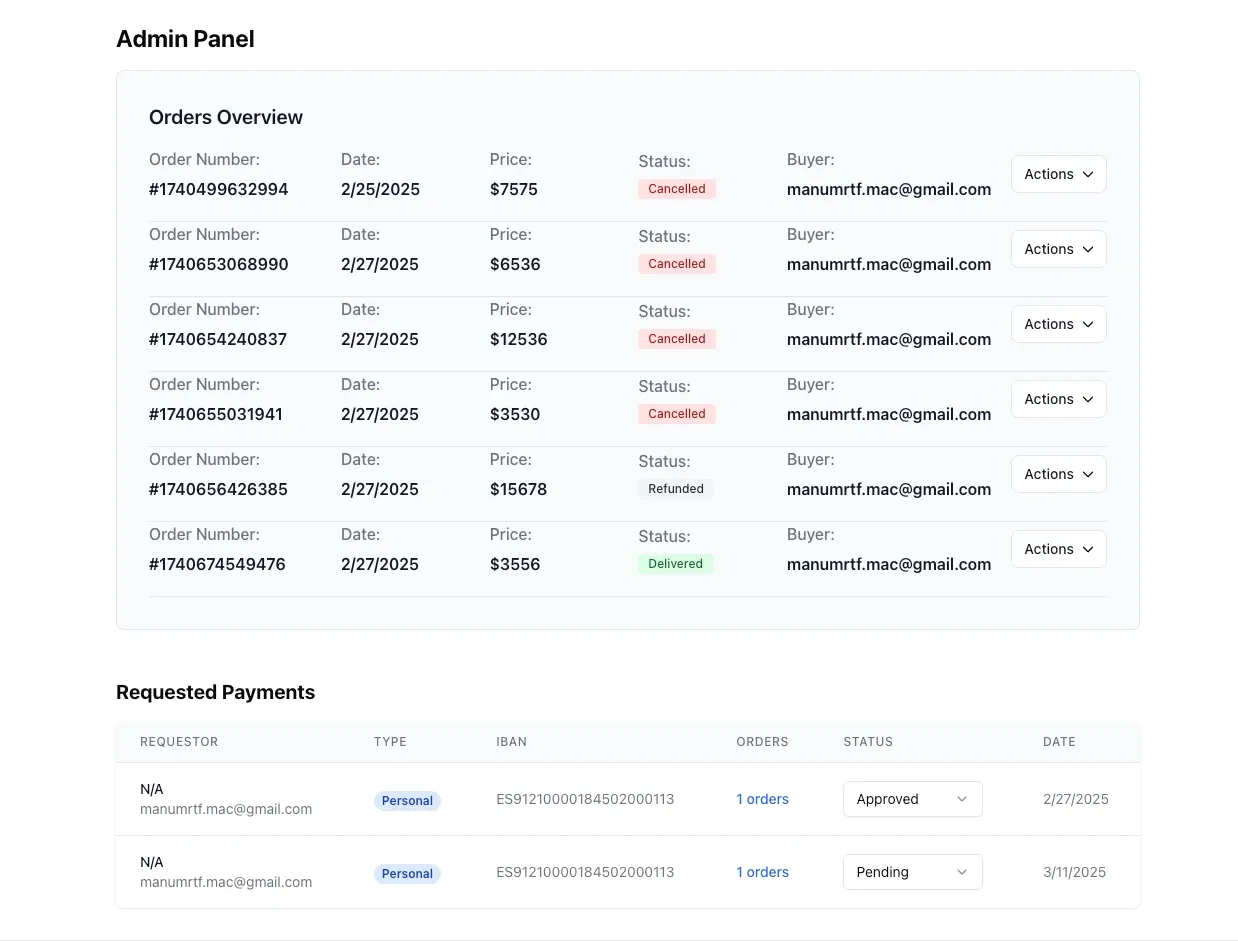This screenshot has height=941, width=1238.
Task: Expand Actions for the $12536 order
Action: pyautogui.click(x=1058, y=324)
